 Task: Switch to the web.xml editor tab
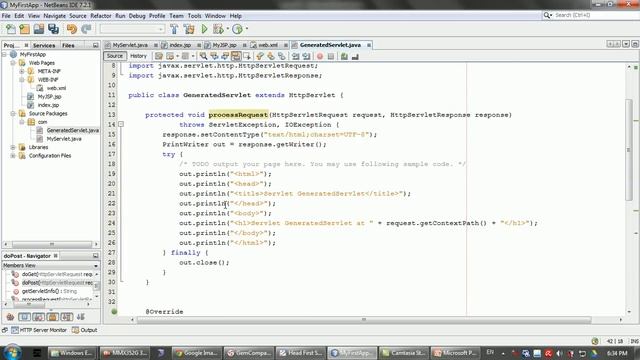(268, 45)
